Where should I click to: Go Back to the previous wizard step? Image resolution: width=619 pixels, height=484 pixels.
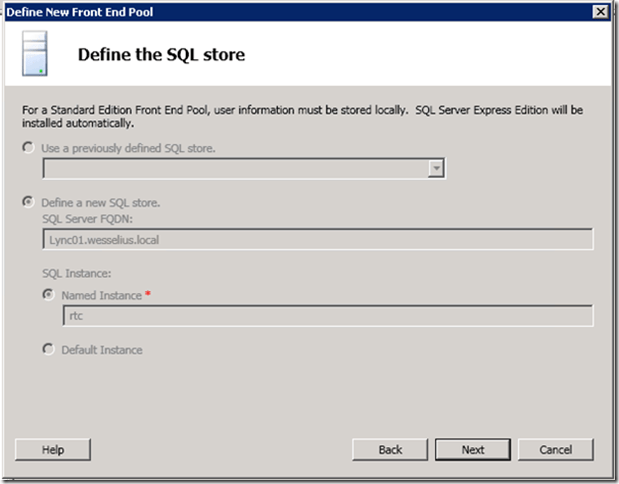click(390, 450)
